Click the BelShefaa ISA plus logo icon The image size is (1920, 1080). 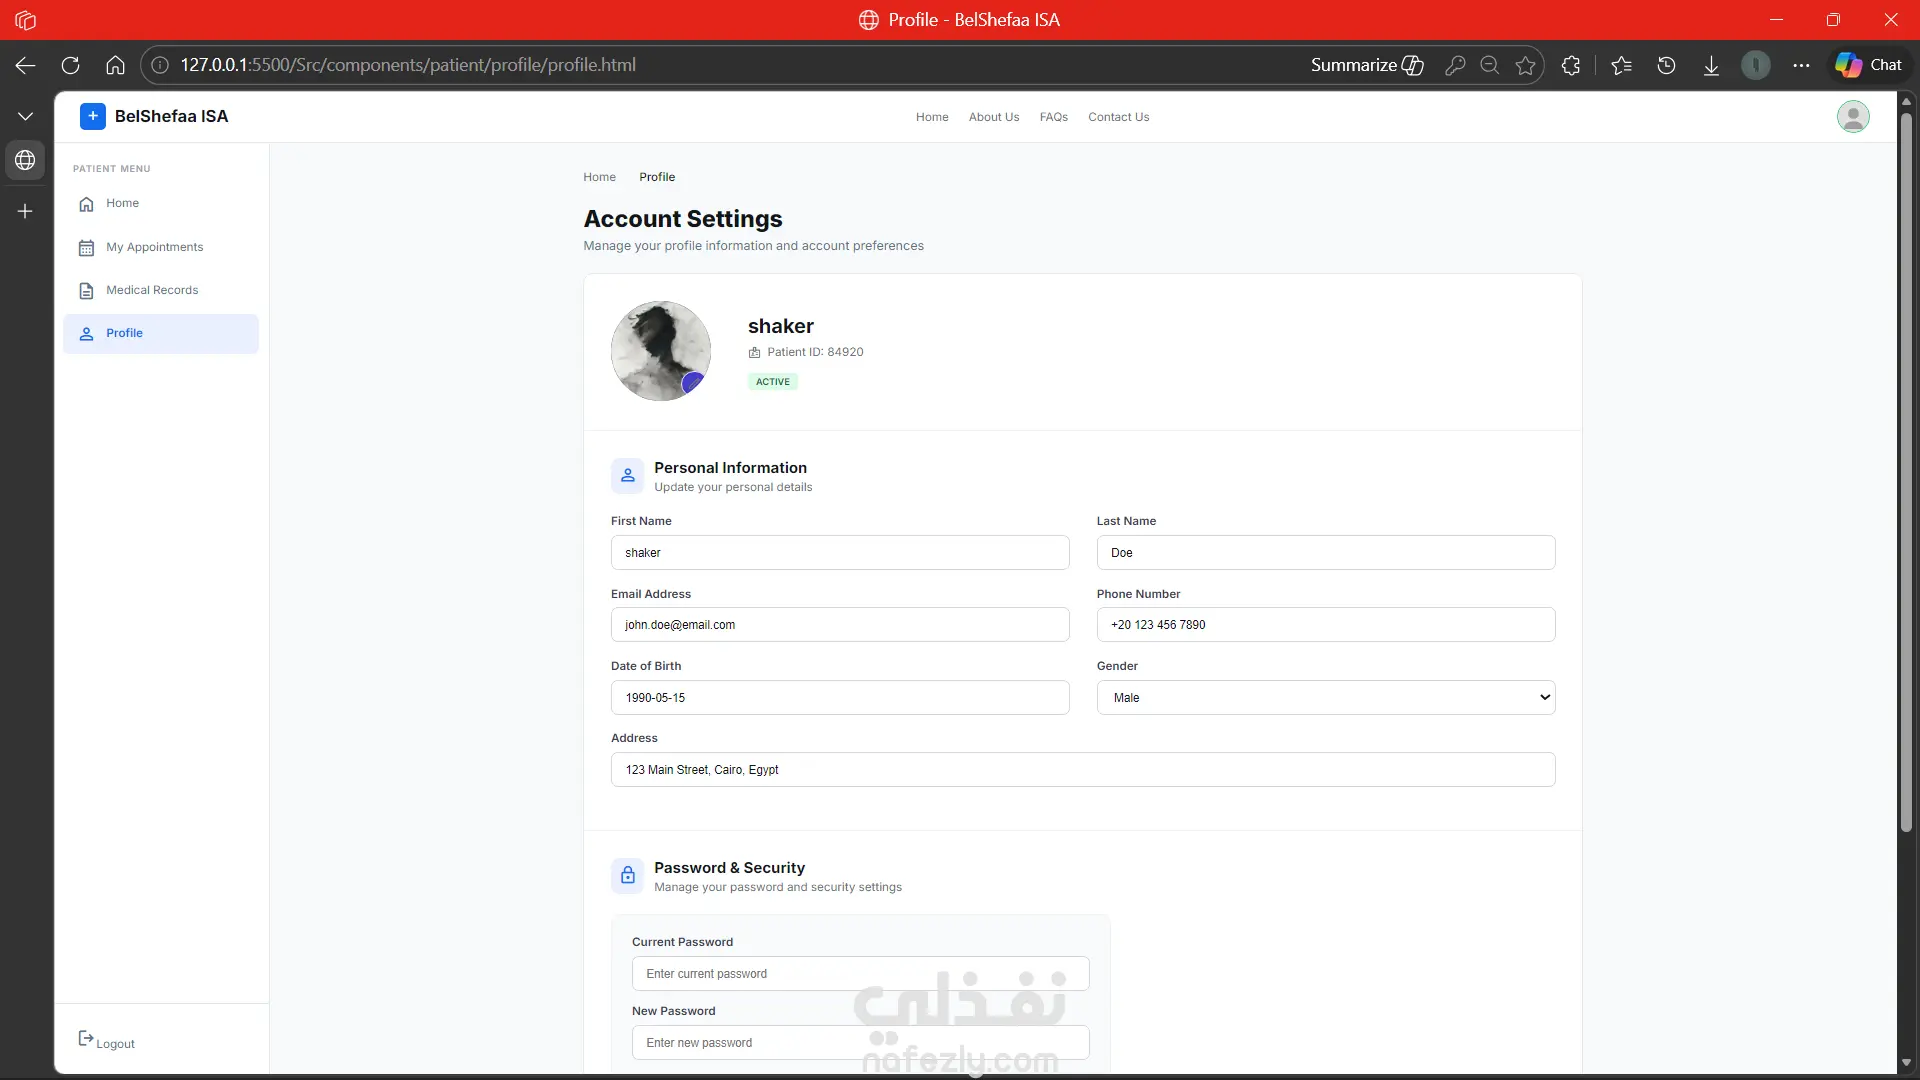tap(92, 116)
